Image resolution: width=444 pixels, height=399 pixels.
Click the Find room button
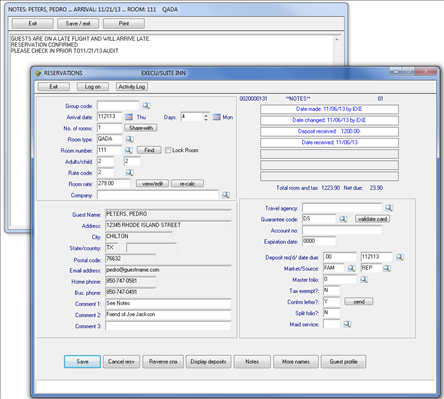click(x=149, y=150)
